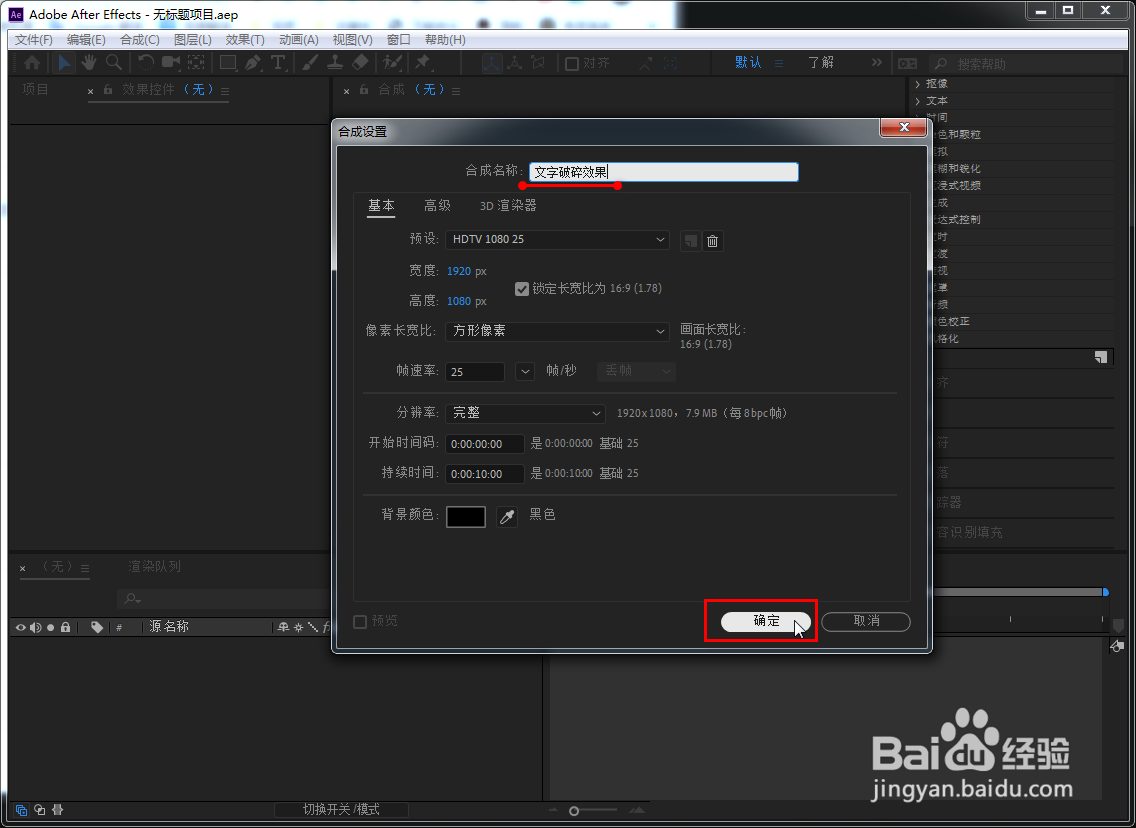Viewport: 1136px width, 828px height.
Task: Toggle the 切换开关/模式 control
Action: [x=341, y=810]
